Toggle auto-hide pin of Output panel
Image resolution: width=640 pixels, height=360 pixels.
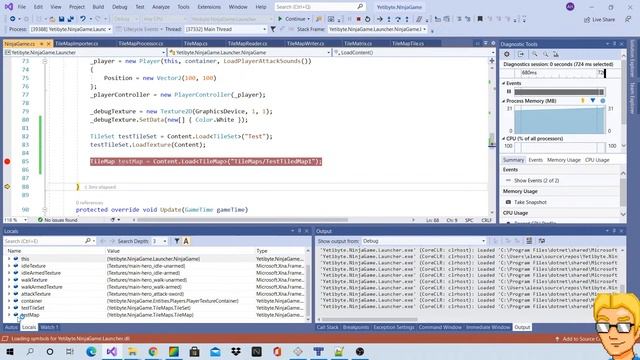tap(614, 231)
